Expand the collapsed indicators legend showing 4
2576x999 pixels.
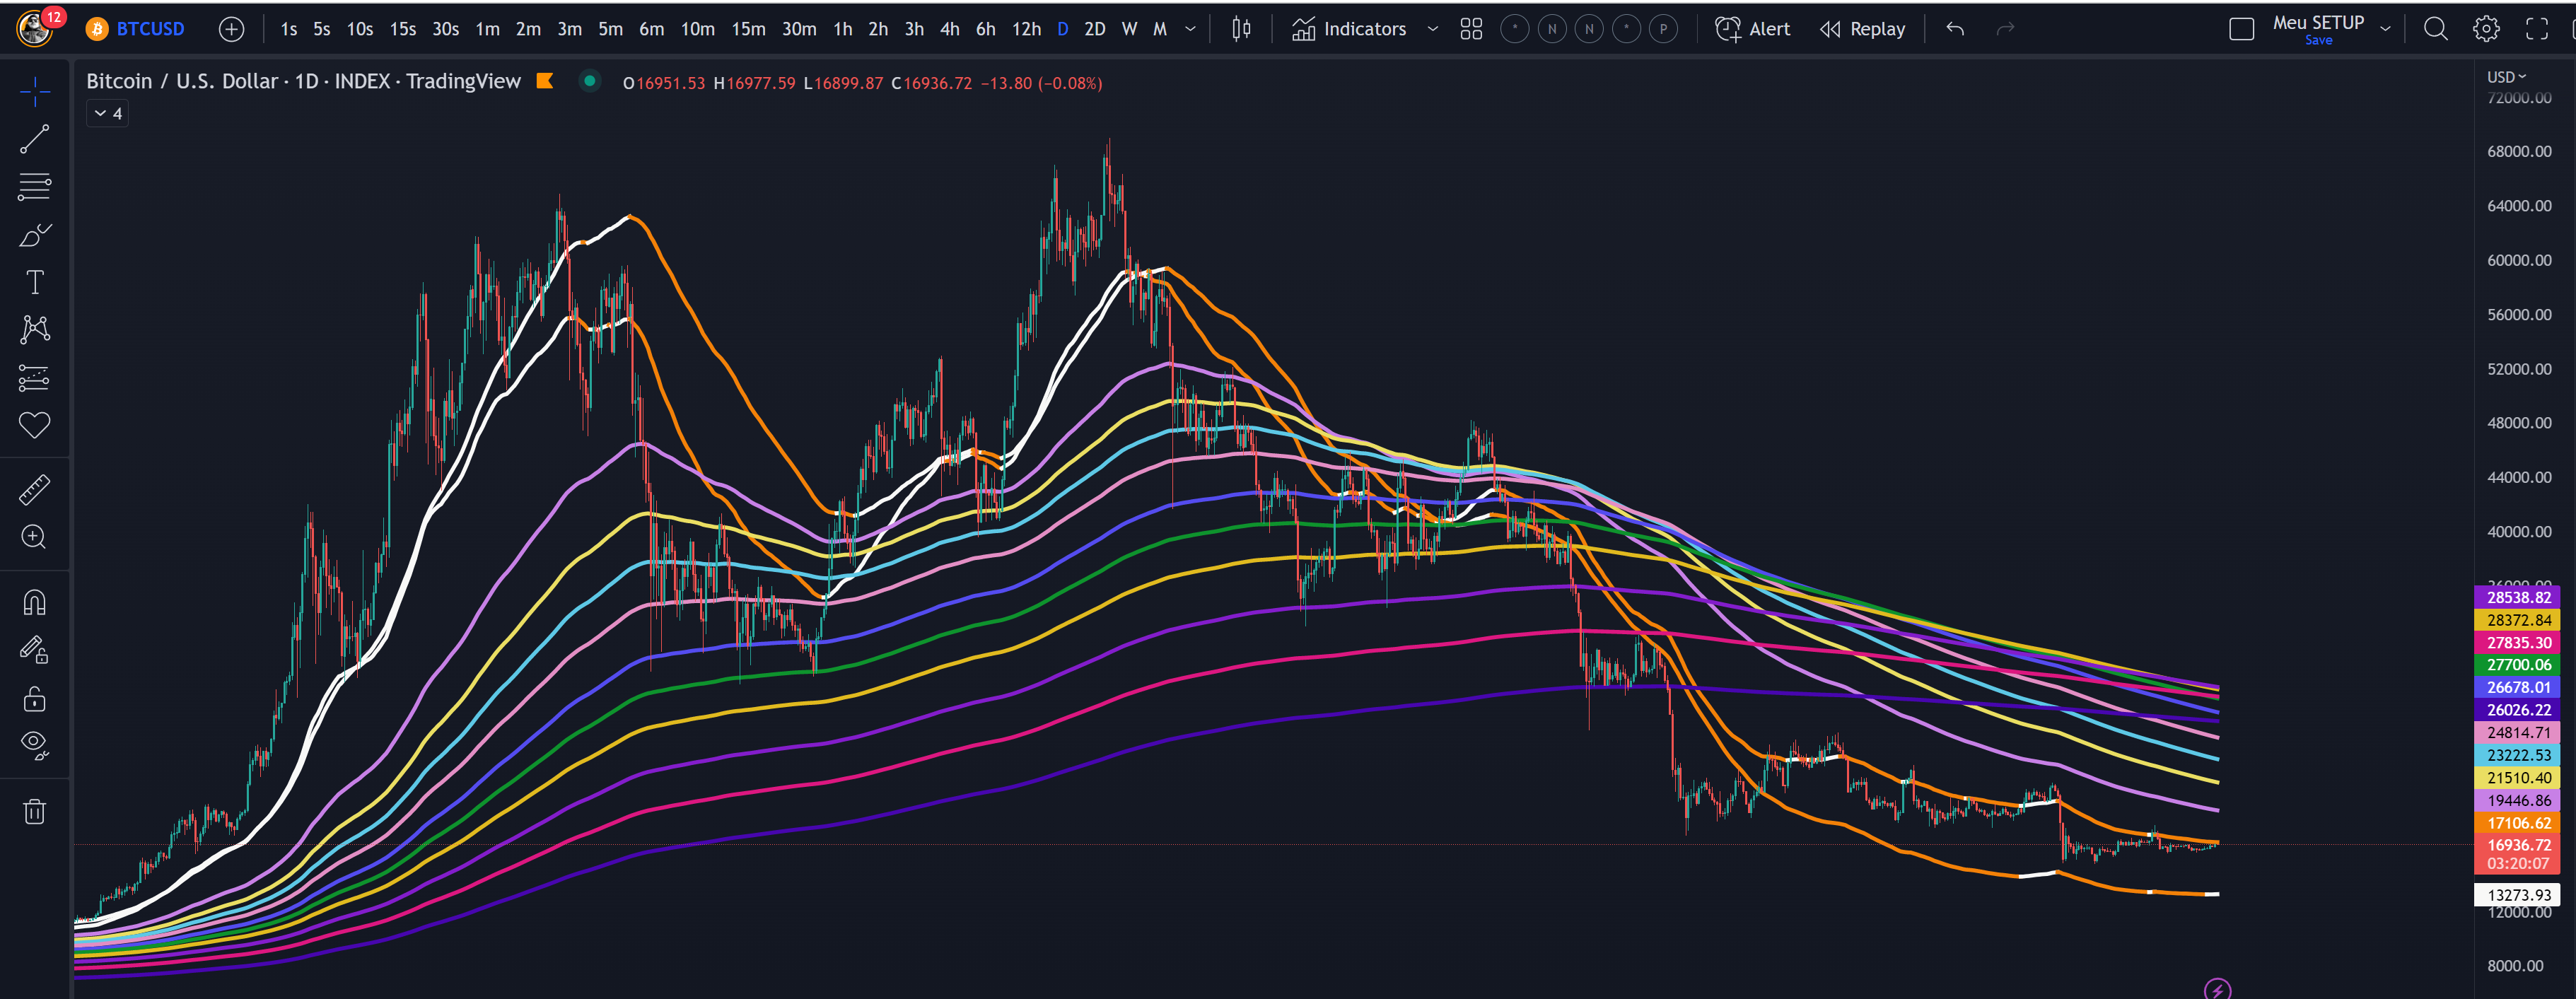click(107, 114)
